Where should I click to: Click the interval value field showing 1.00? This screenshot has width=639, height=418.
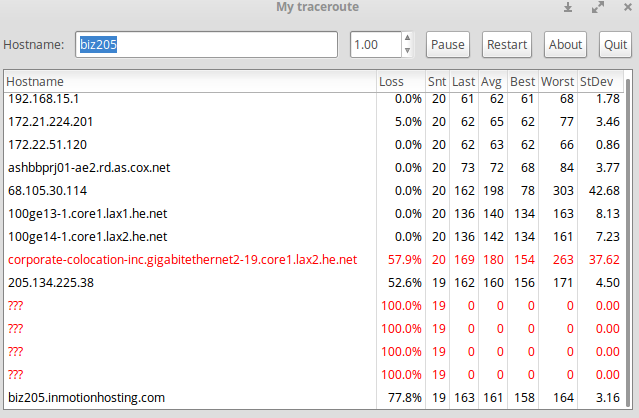[x=374, y=45]
